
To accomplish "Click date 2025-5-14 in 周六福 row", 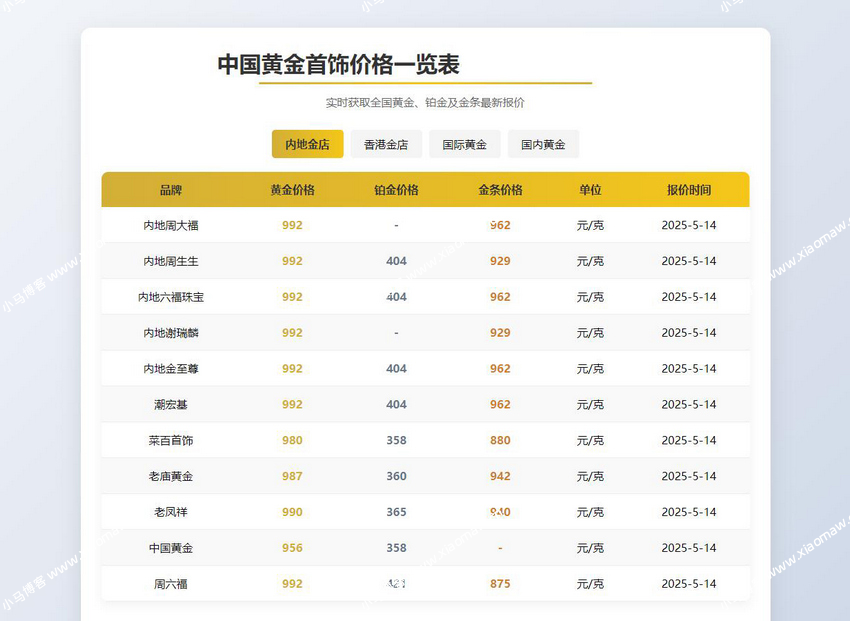I will [x=689, y=584].
